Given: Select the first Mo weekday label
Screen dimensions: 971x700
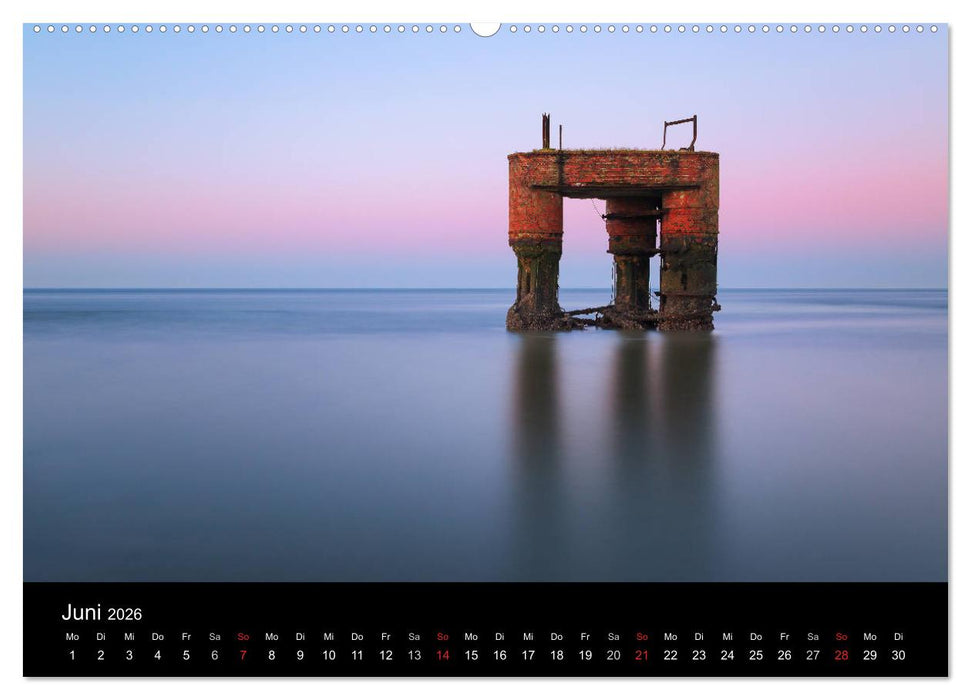Looking at the screenshot, I should pos(70,636).
